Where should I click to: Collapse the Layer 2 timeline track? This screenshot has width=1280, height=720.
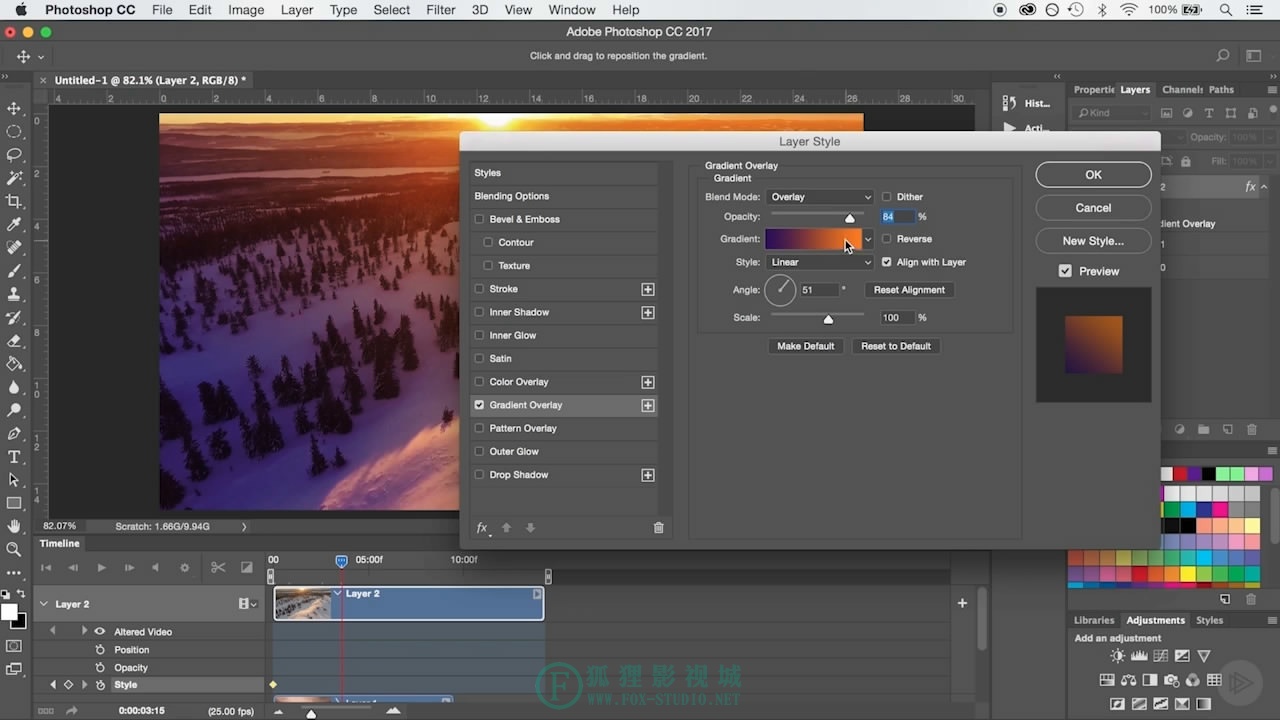pos(43,604)
